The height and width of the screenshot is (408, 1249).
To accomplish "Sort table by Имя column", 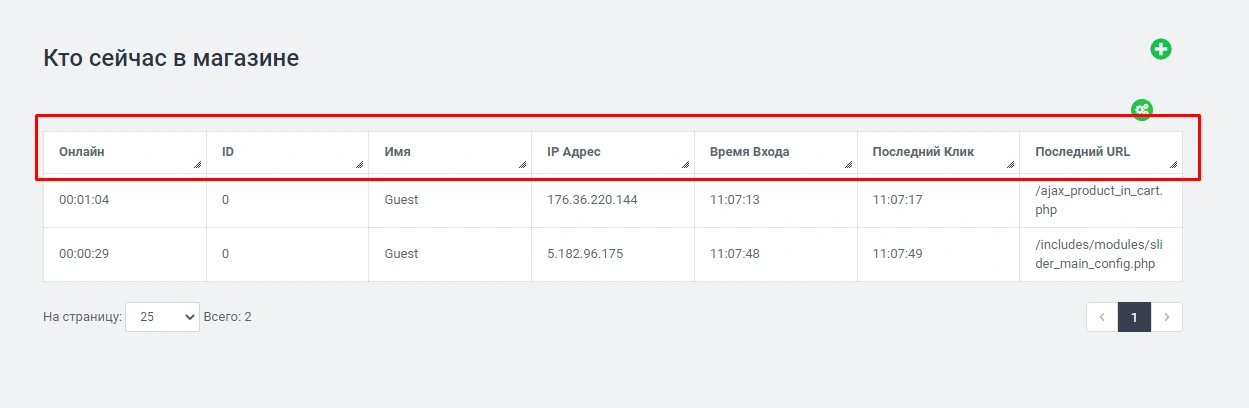I will (x=398, y=152).
